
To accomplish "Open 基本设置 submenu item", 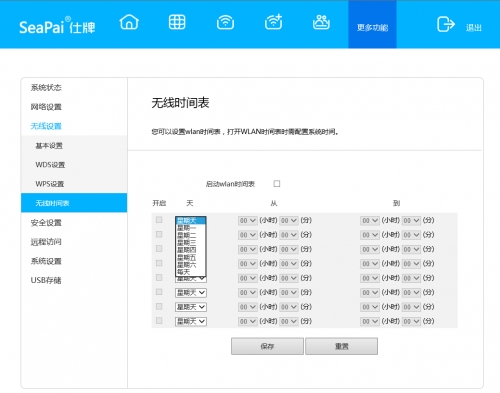I will (x=49, y=145).
